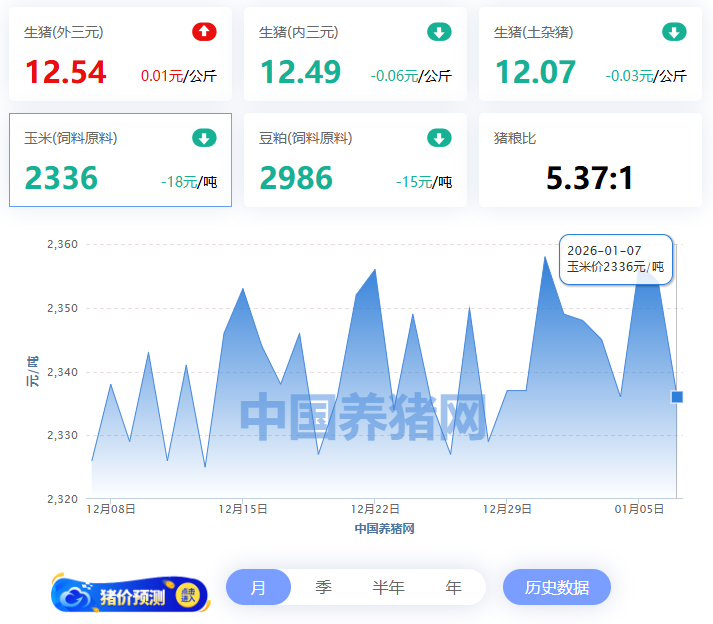Image resolution: width=713 pixels, height=624 pixels.
Task: Click the cloud icon in 猪价预测 banner
Action: click(76, 596)
